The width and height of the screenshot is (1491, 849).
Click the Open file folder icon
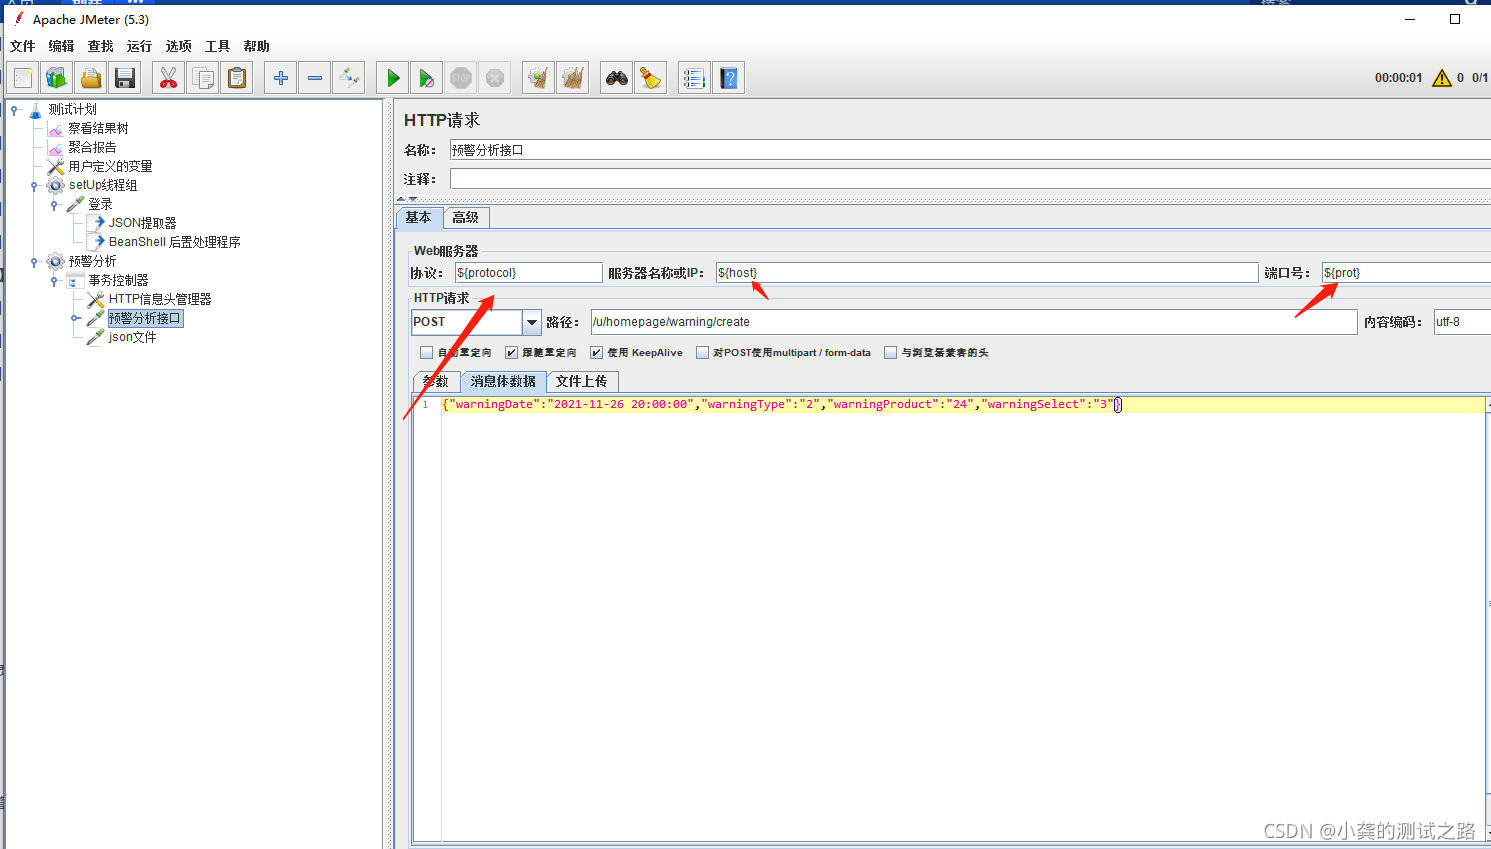tap(91, 78)
